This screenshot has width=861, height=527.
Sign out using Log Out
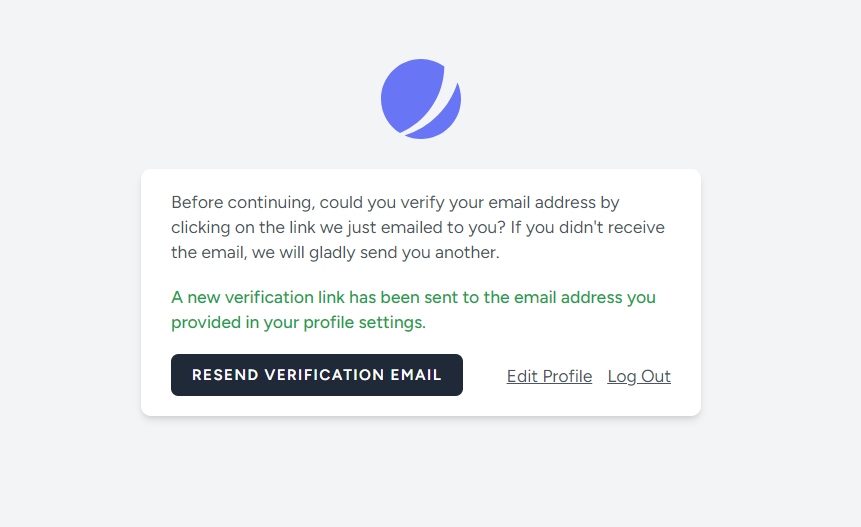point(639,376)
